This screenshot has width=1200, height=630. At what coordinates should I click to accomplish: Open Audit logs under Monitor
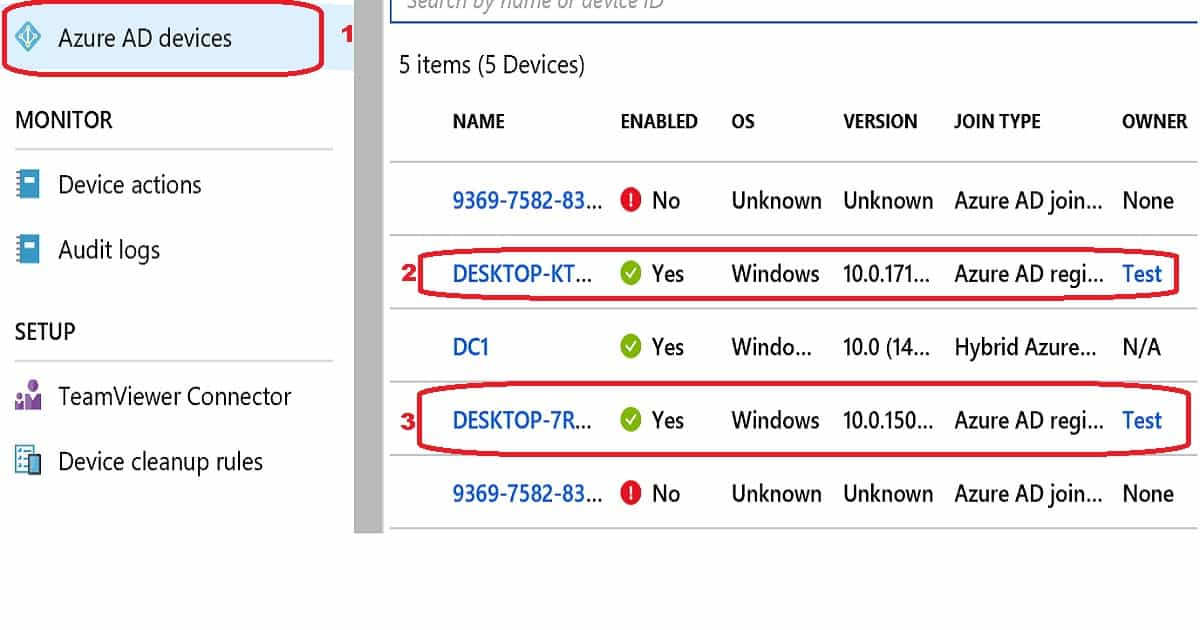[x=109, y=250]
